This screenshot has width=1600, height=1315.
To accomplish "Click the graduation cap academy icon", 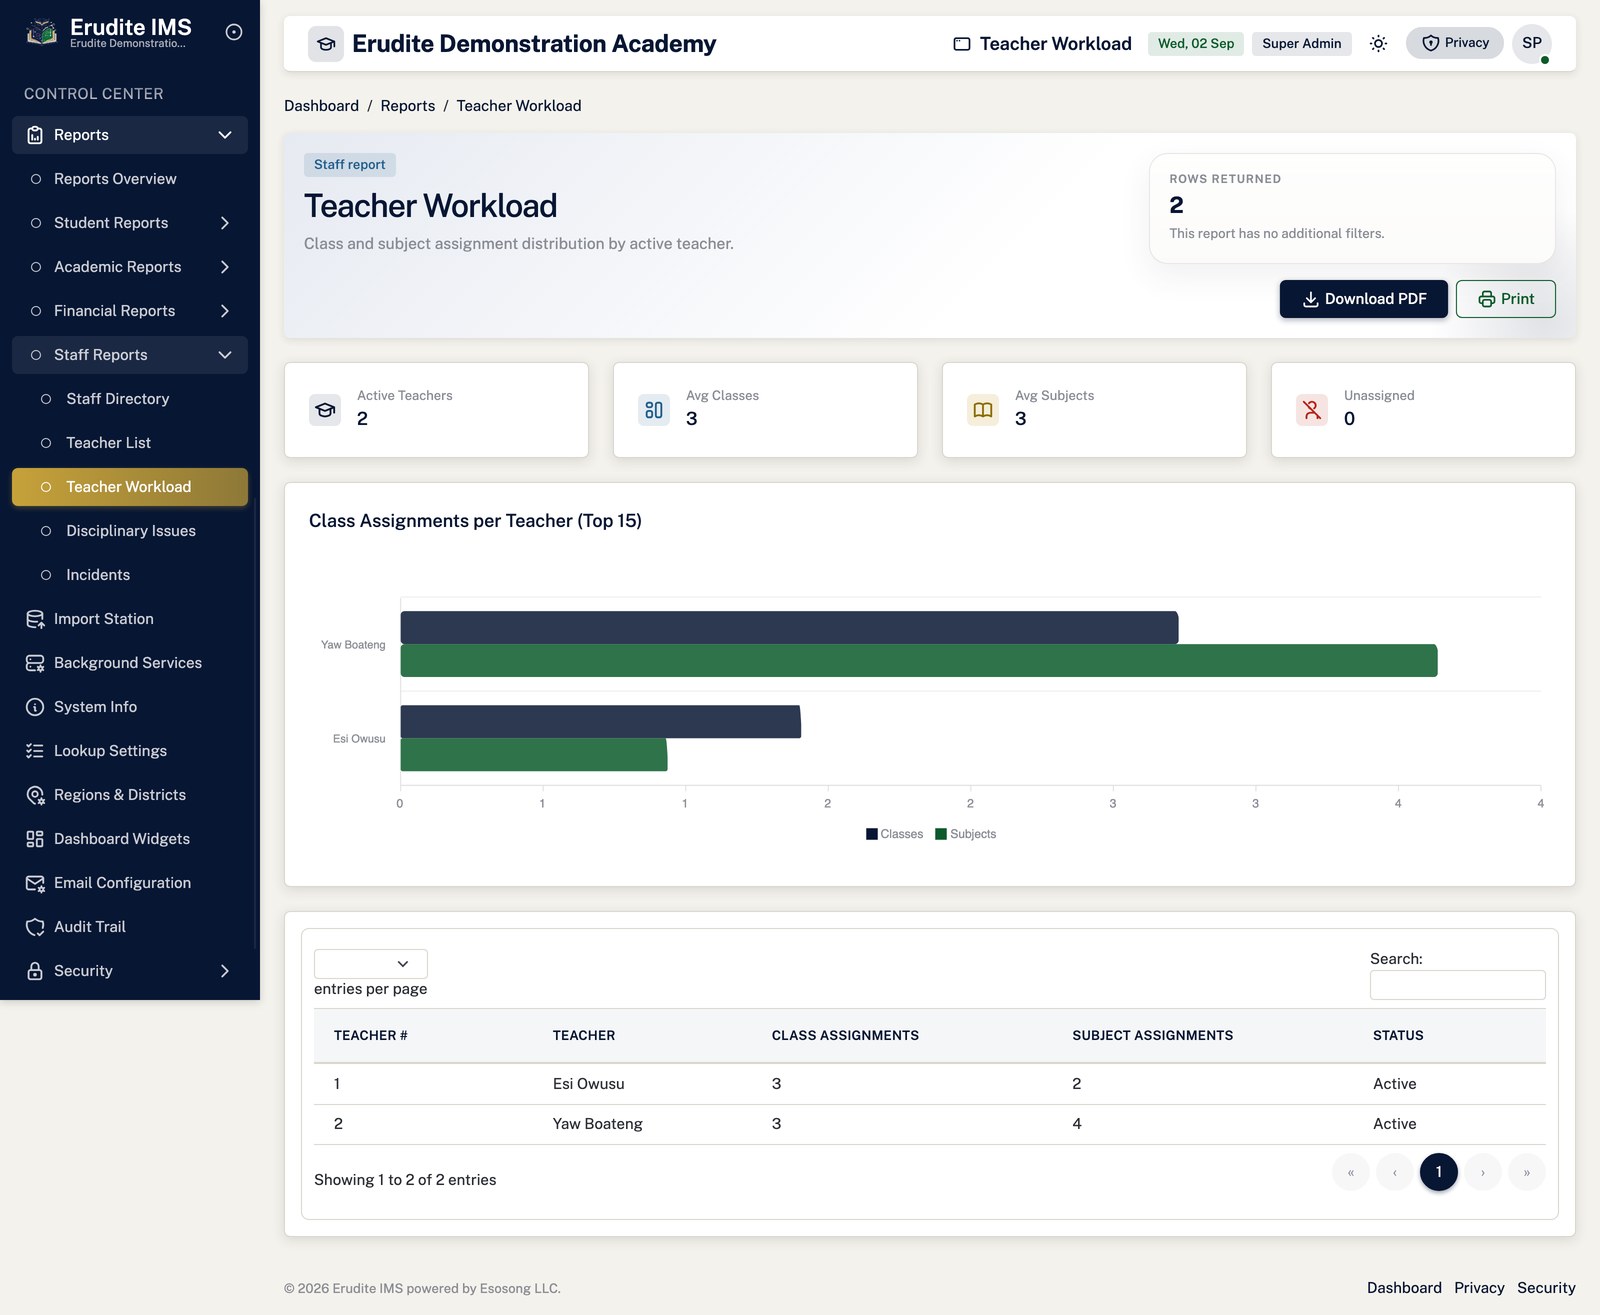I will click(326, 44).
